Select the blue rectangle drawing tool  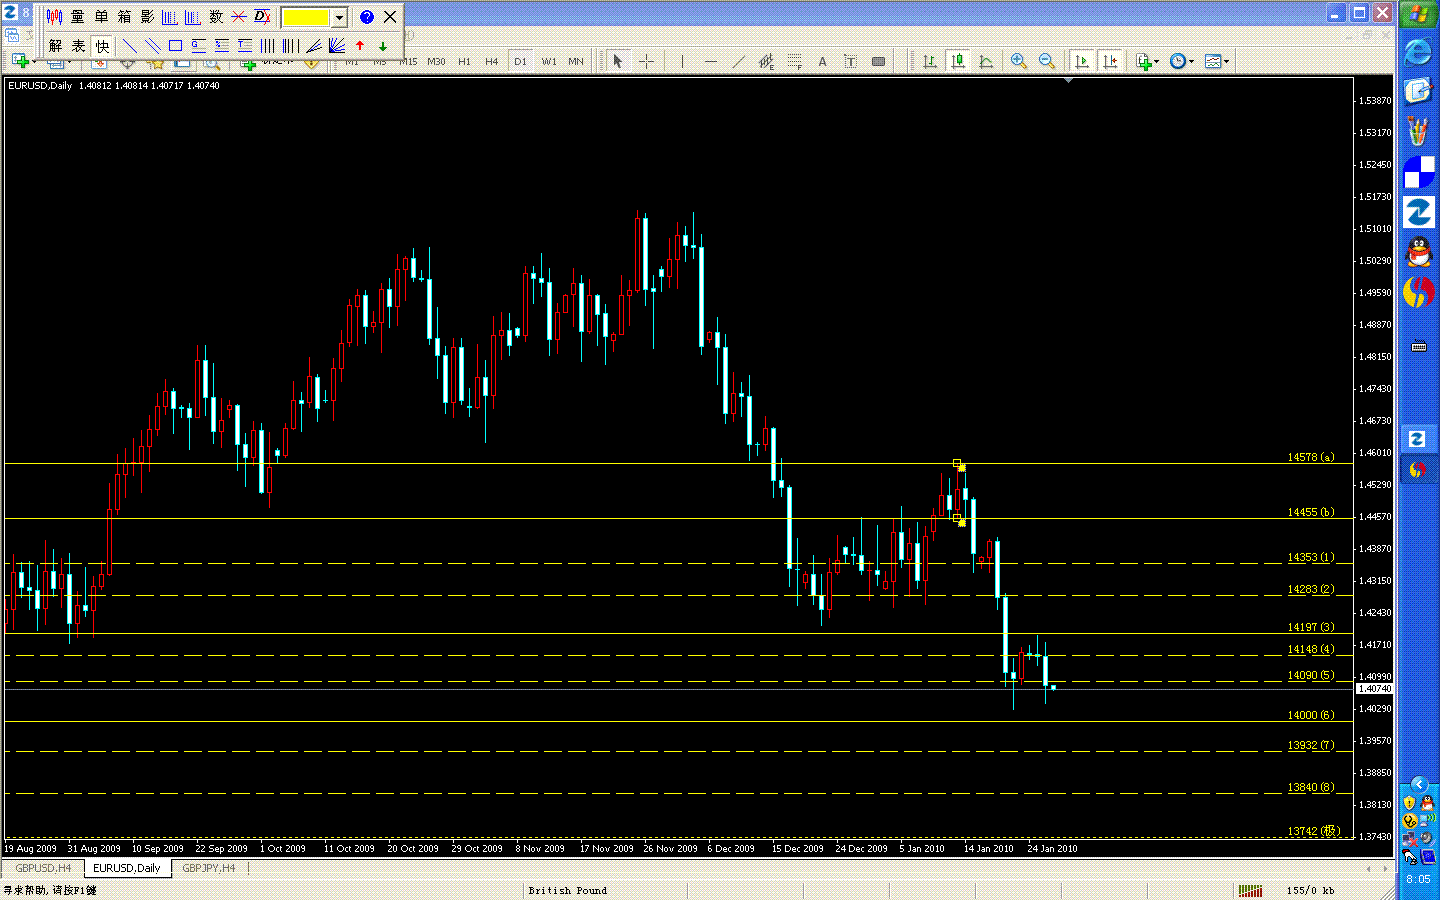(175, 46)
